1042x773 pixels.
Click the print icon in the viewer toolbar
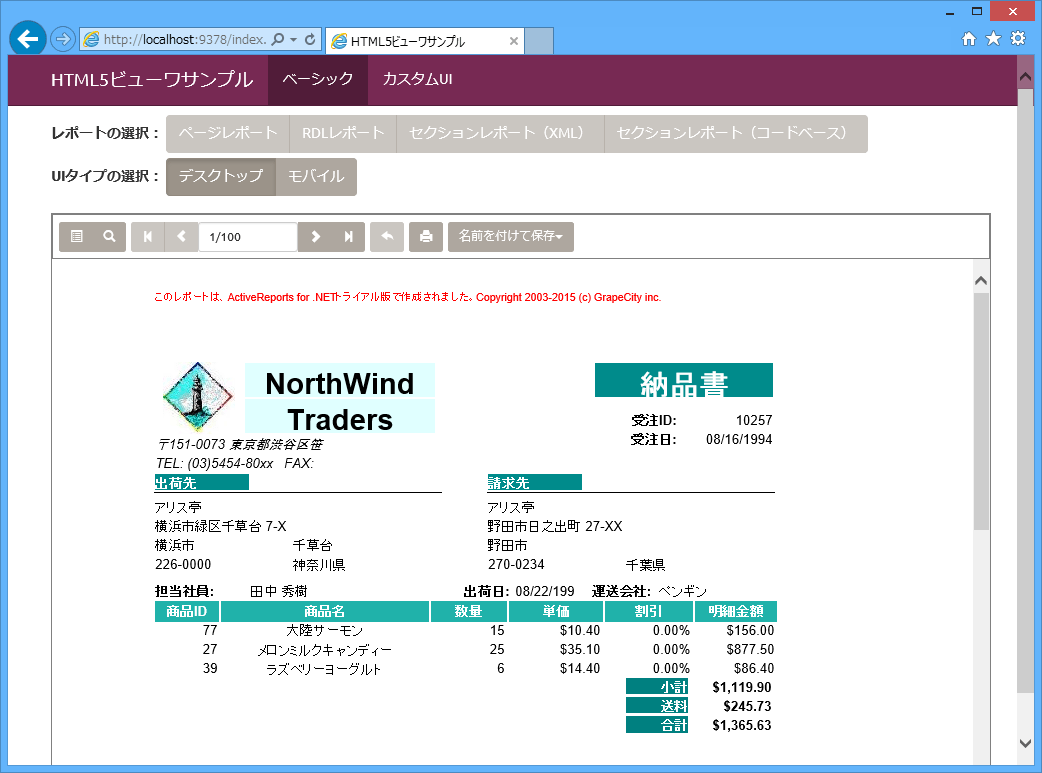(x=425, y=237)
